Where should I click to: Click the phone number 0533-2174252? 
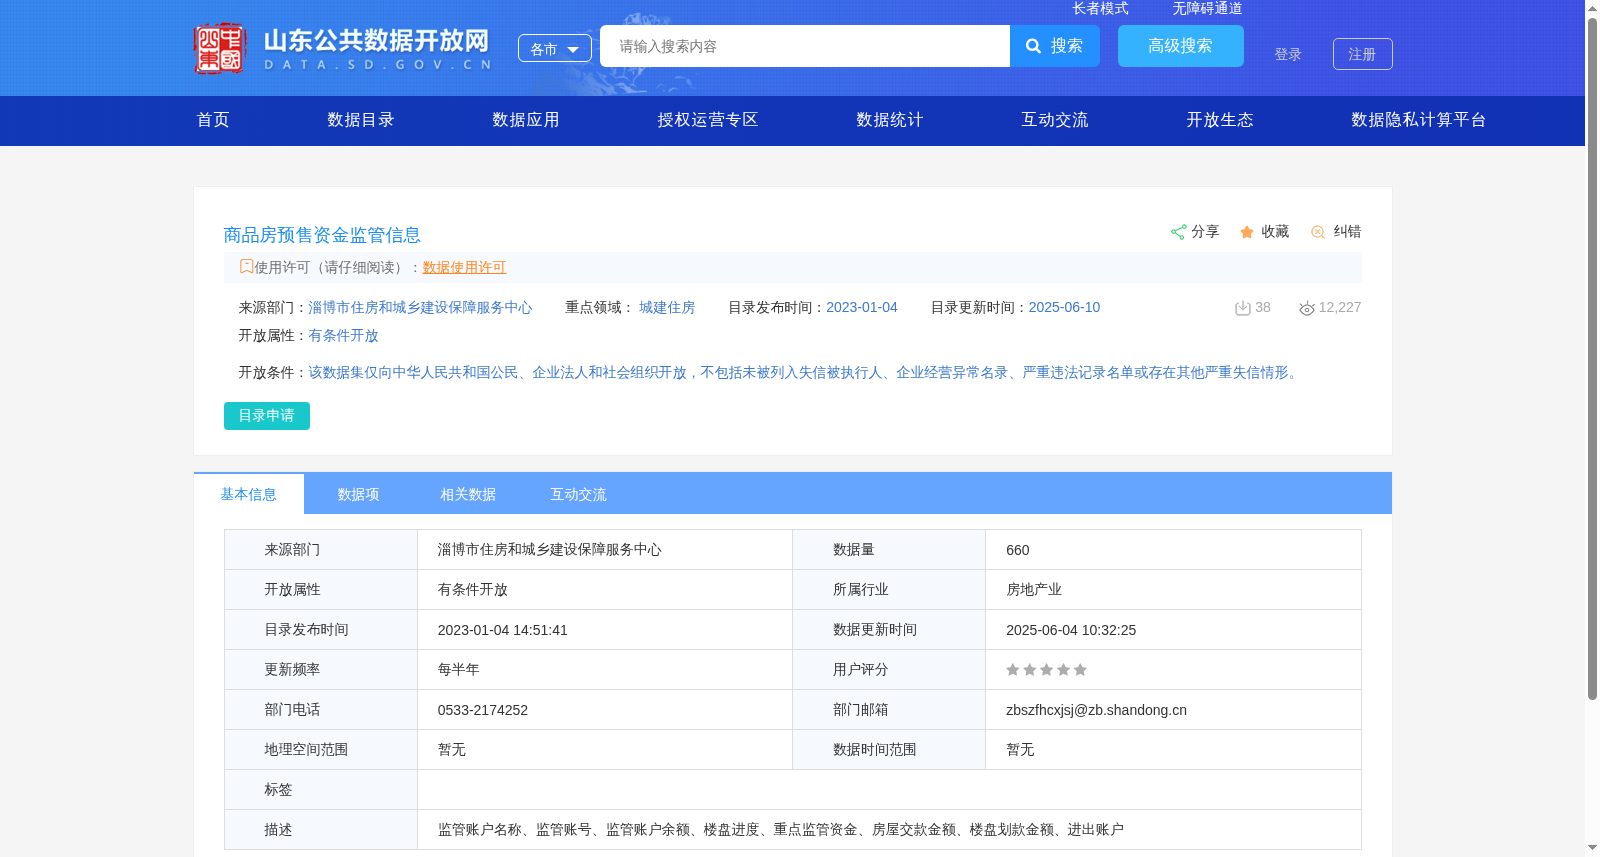pyautogui.click(x=483, y=710)
